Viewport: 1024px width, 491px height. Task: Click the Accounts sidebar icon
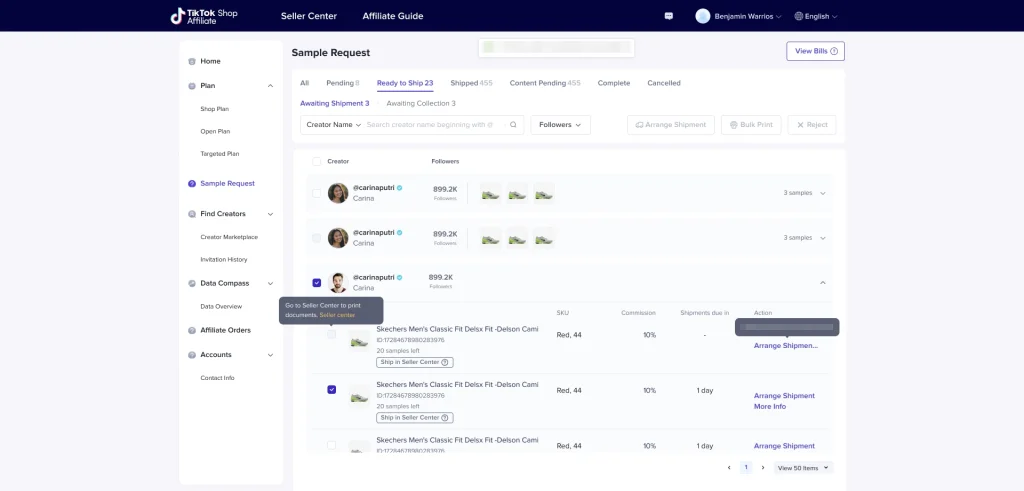point(192,355)
